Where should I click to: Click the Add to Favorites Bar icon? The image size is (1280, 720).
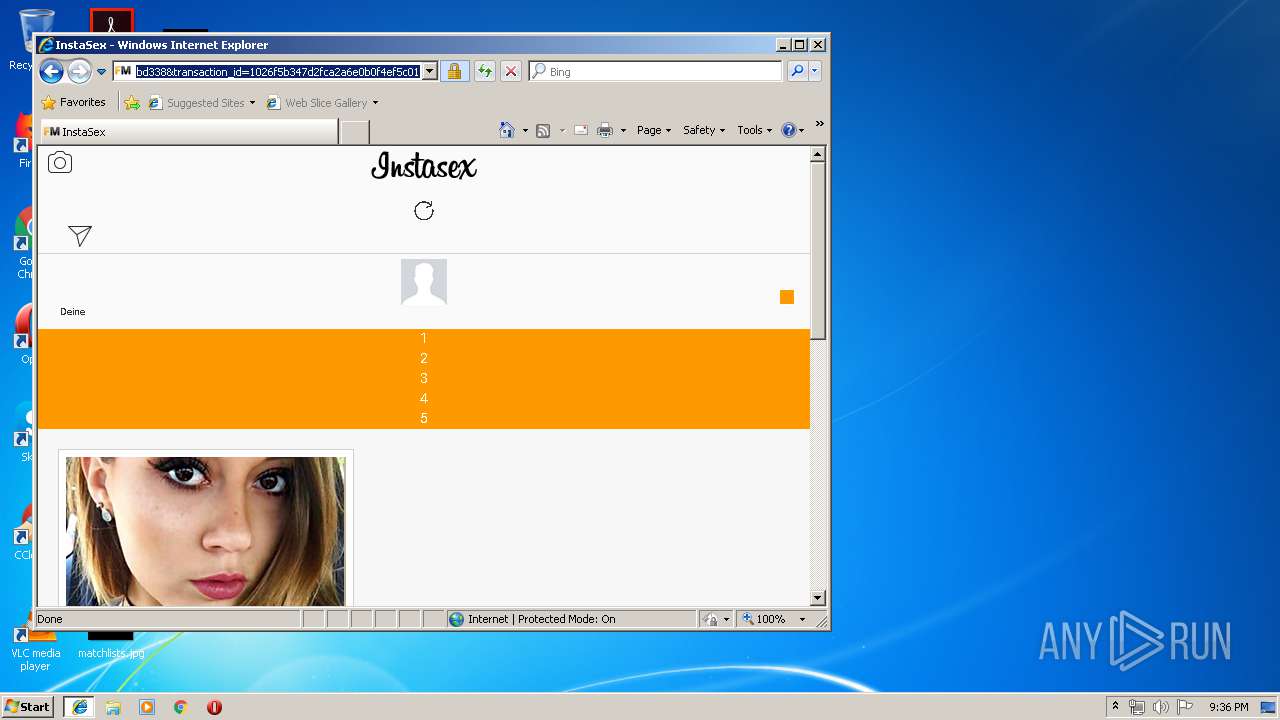[x=132, y=102]
